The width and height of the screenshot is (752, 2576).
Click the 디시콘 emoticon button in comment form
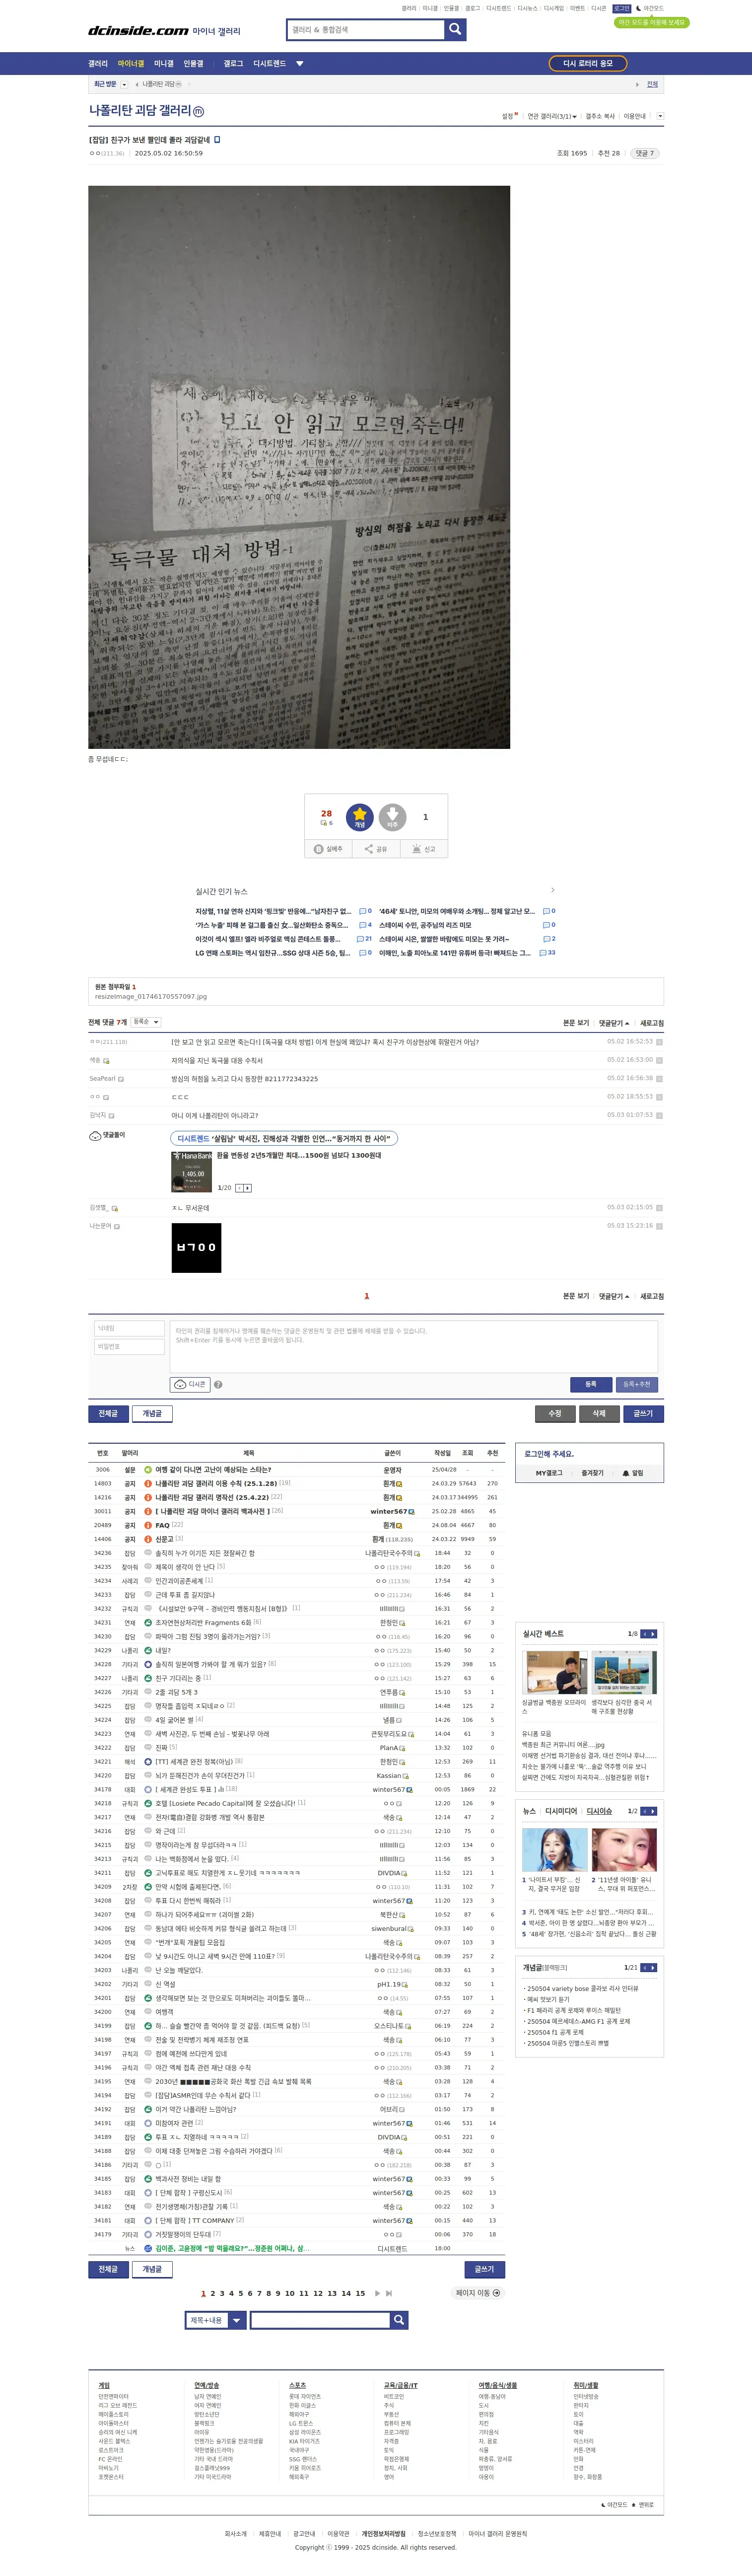(x=190, y=1384)
